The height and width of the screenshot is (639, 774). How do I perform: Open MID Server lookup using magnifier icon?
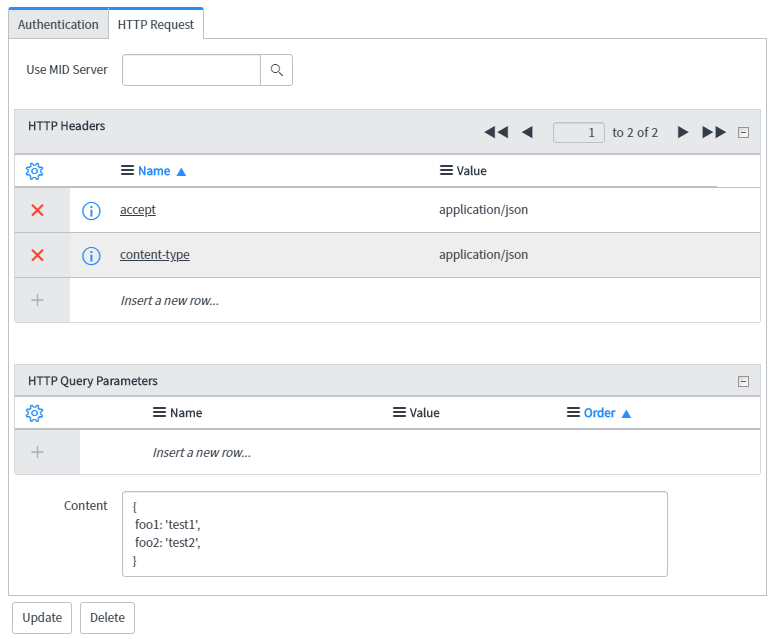coord(276,70)
